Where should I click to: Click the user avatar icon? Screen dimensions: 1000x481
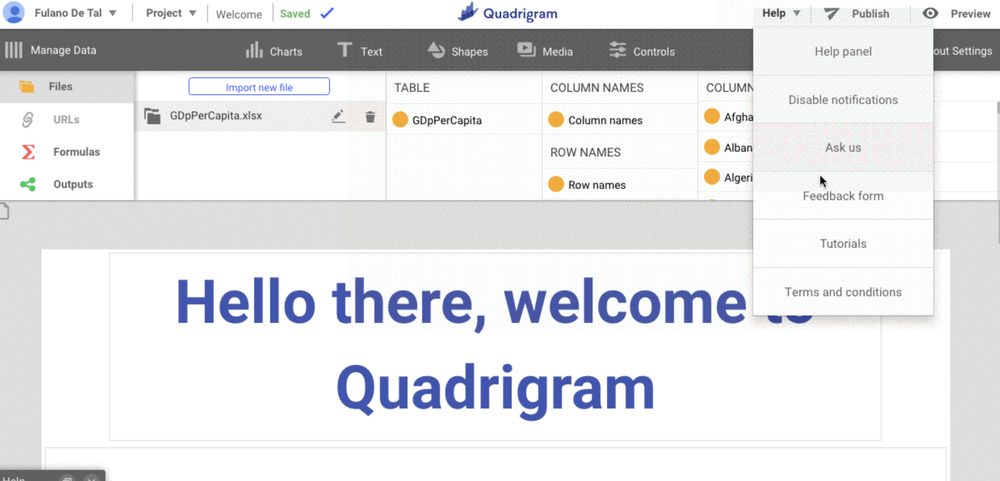coord(14,13)
